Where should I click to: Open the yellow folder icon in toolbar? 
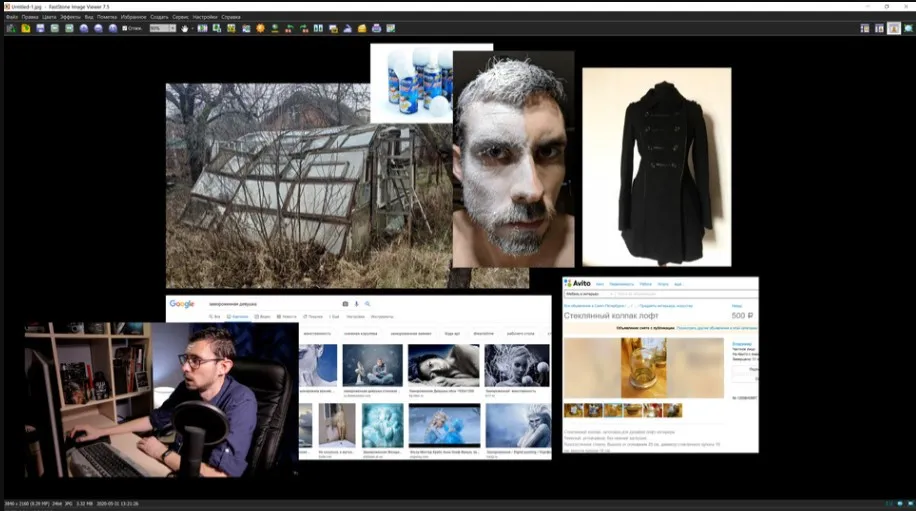pos(362,28)
